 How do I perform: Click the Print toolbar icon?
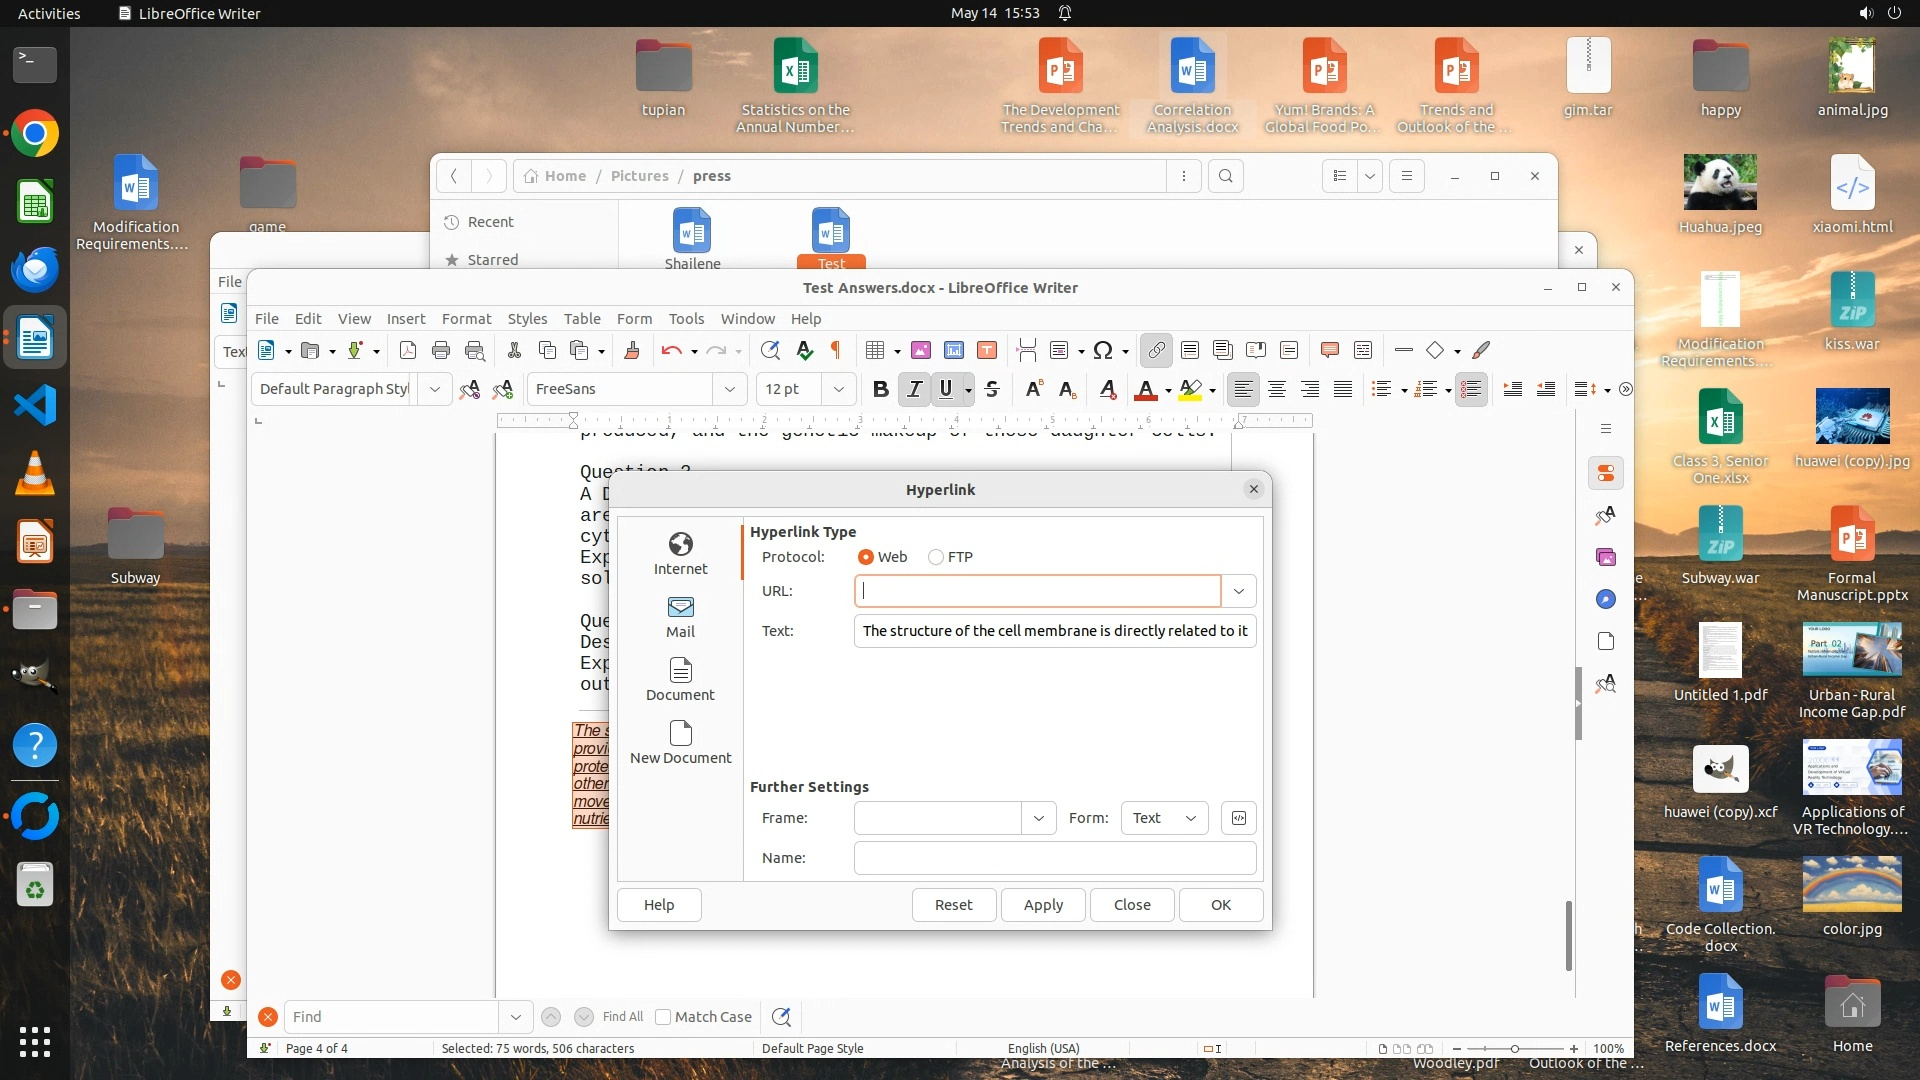coord(441,350)
